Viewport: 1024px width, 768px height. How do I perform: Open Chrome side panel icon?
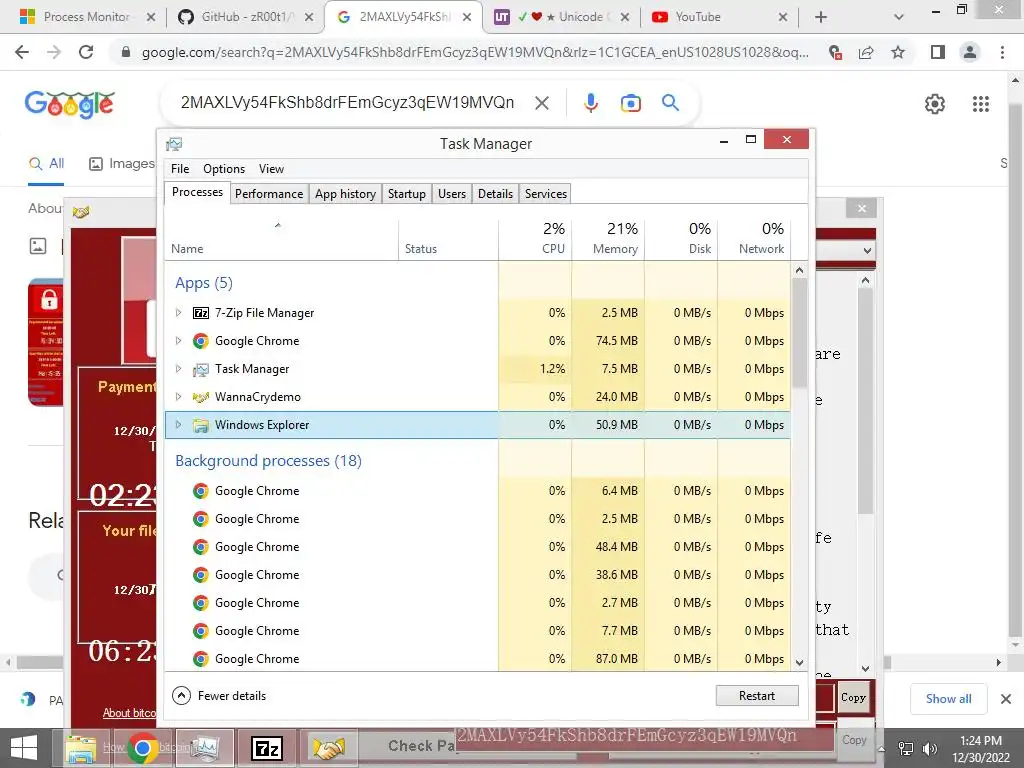coord(938,52)
